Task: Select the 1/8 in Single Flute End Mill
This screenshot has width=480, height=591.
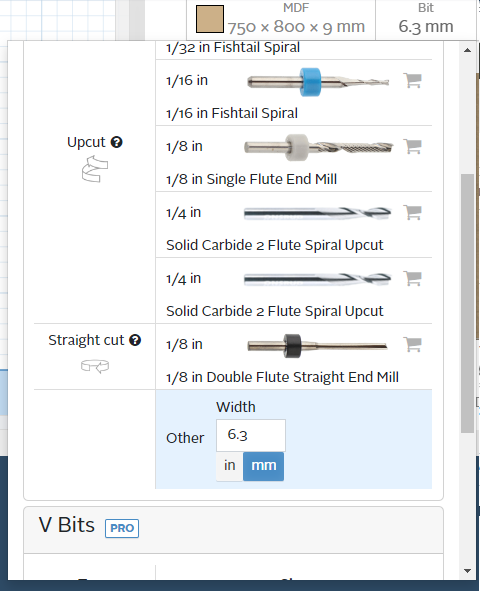Action: 294,159
